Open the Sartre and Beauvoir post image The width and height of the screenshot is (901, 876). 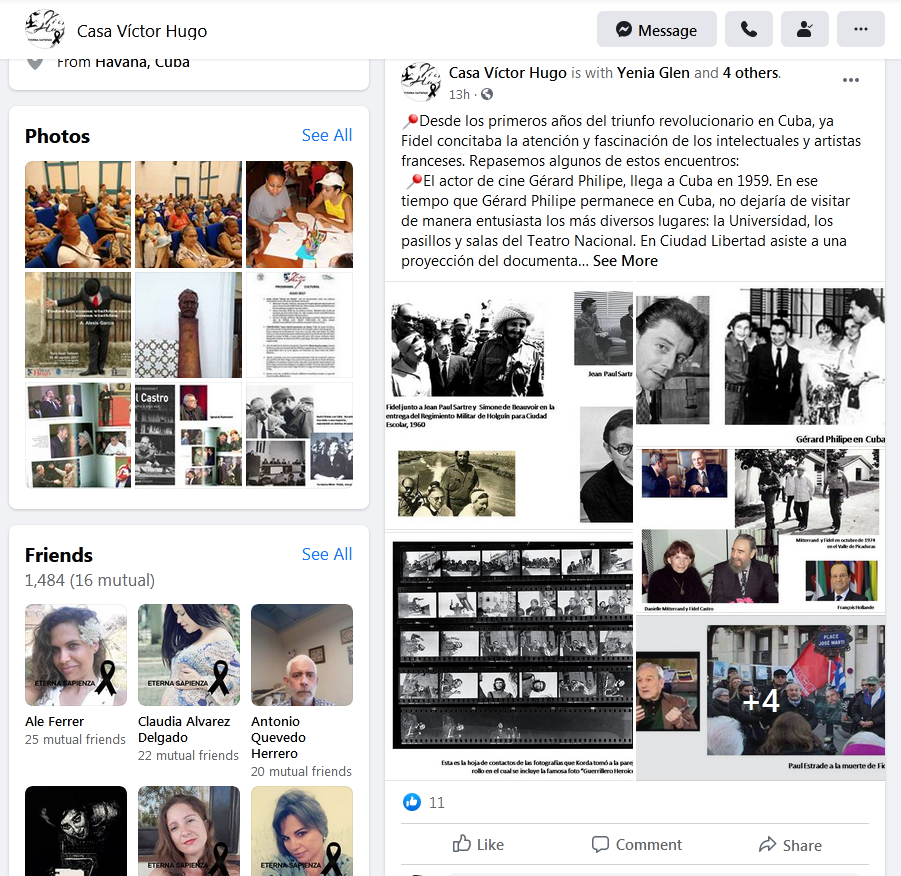coord(509,406)
